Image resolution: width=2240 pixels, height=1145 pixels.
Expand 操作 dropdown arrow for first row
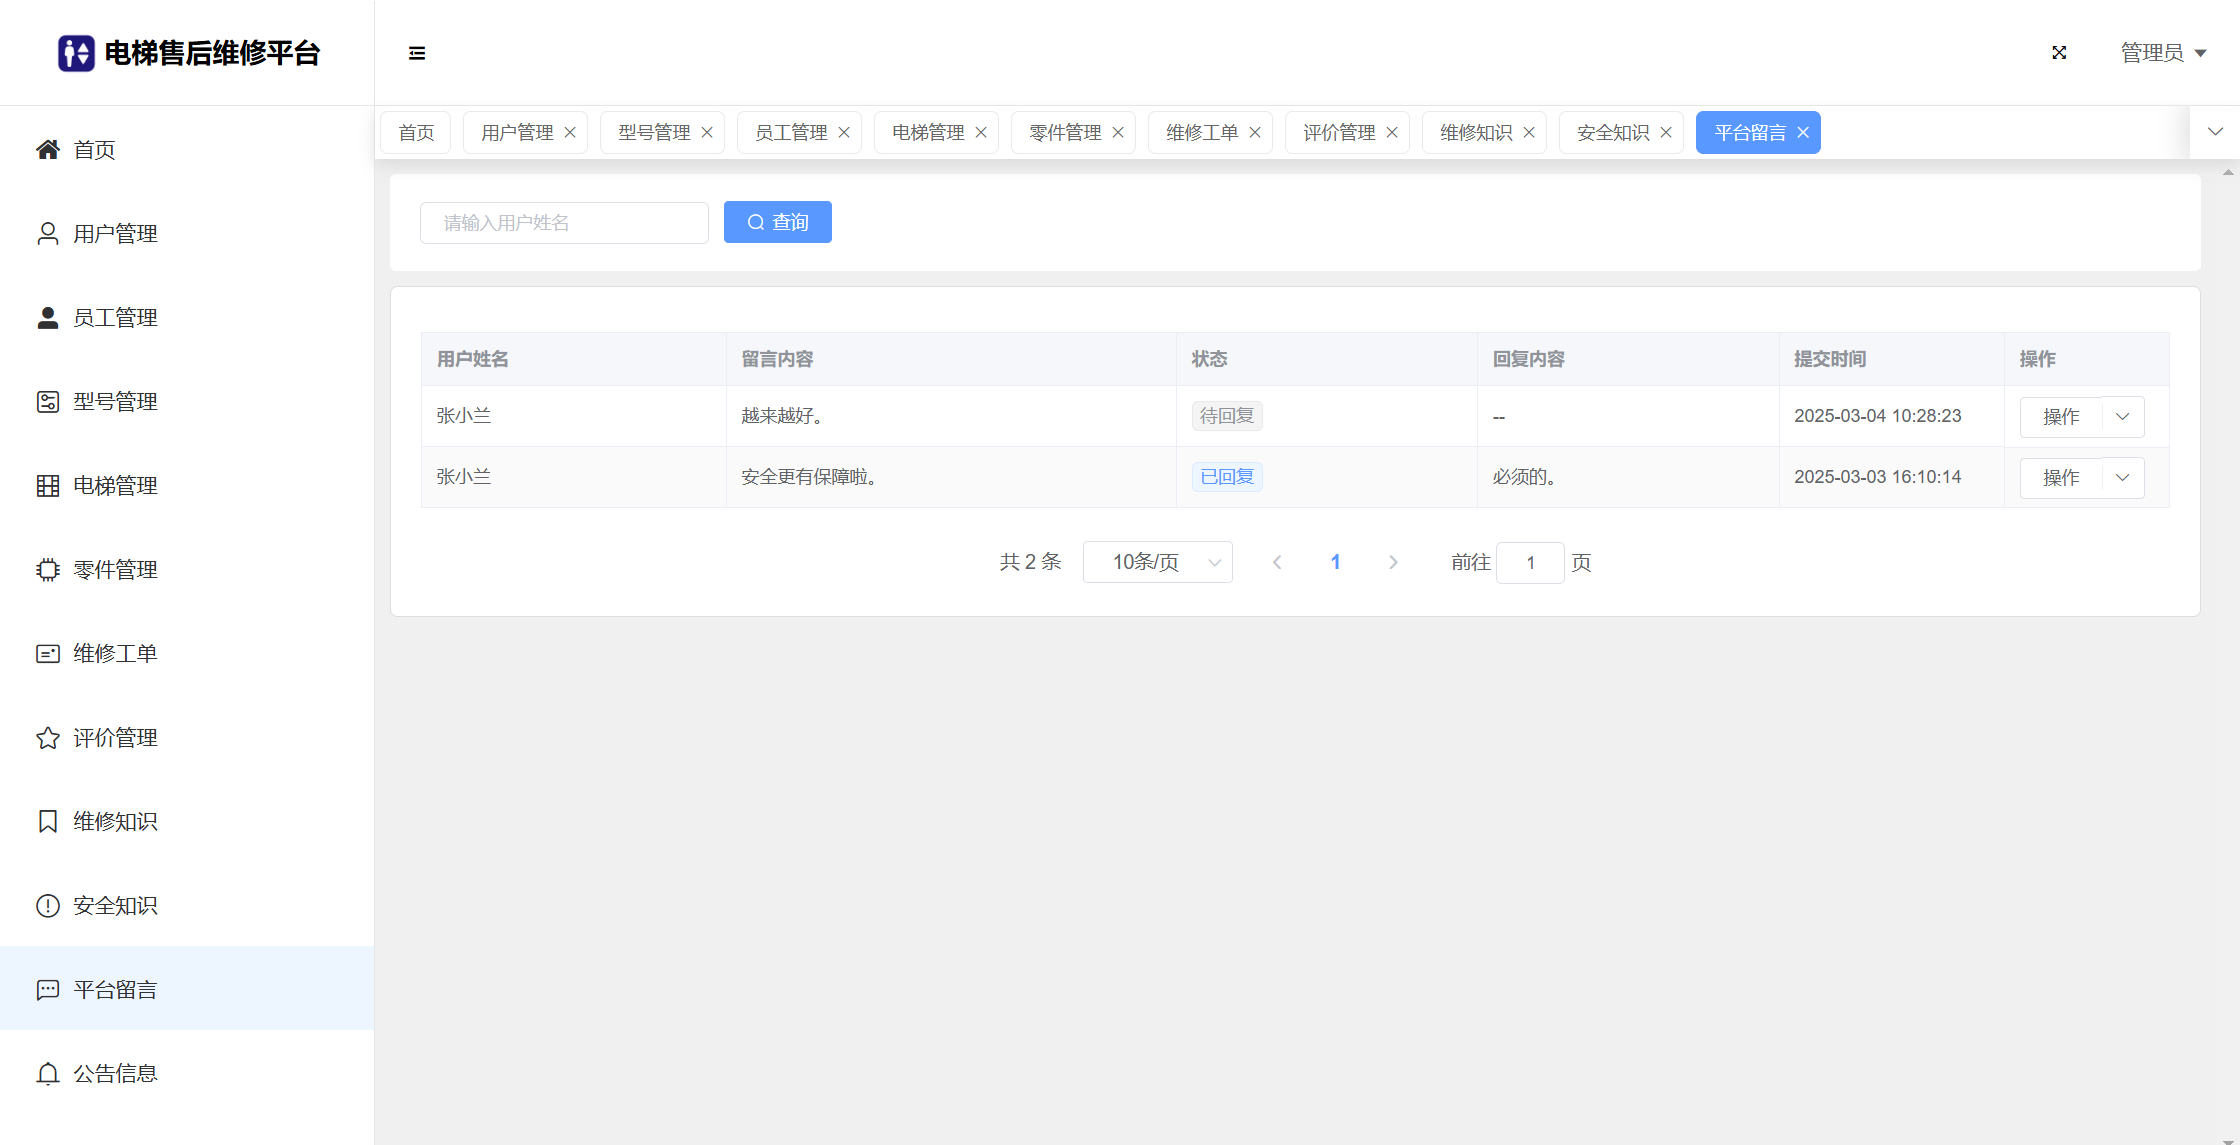[2122, 417]
